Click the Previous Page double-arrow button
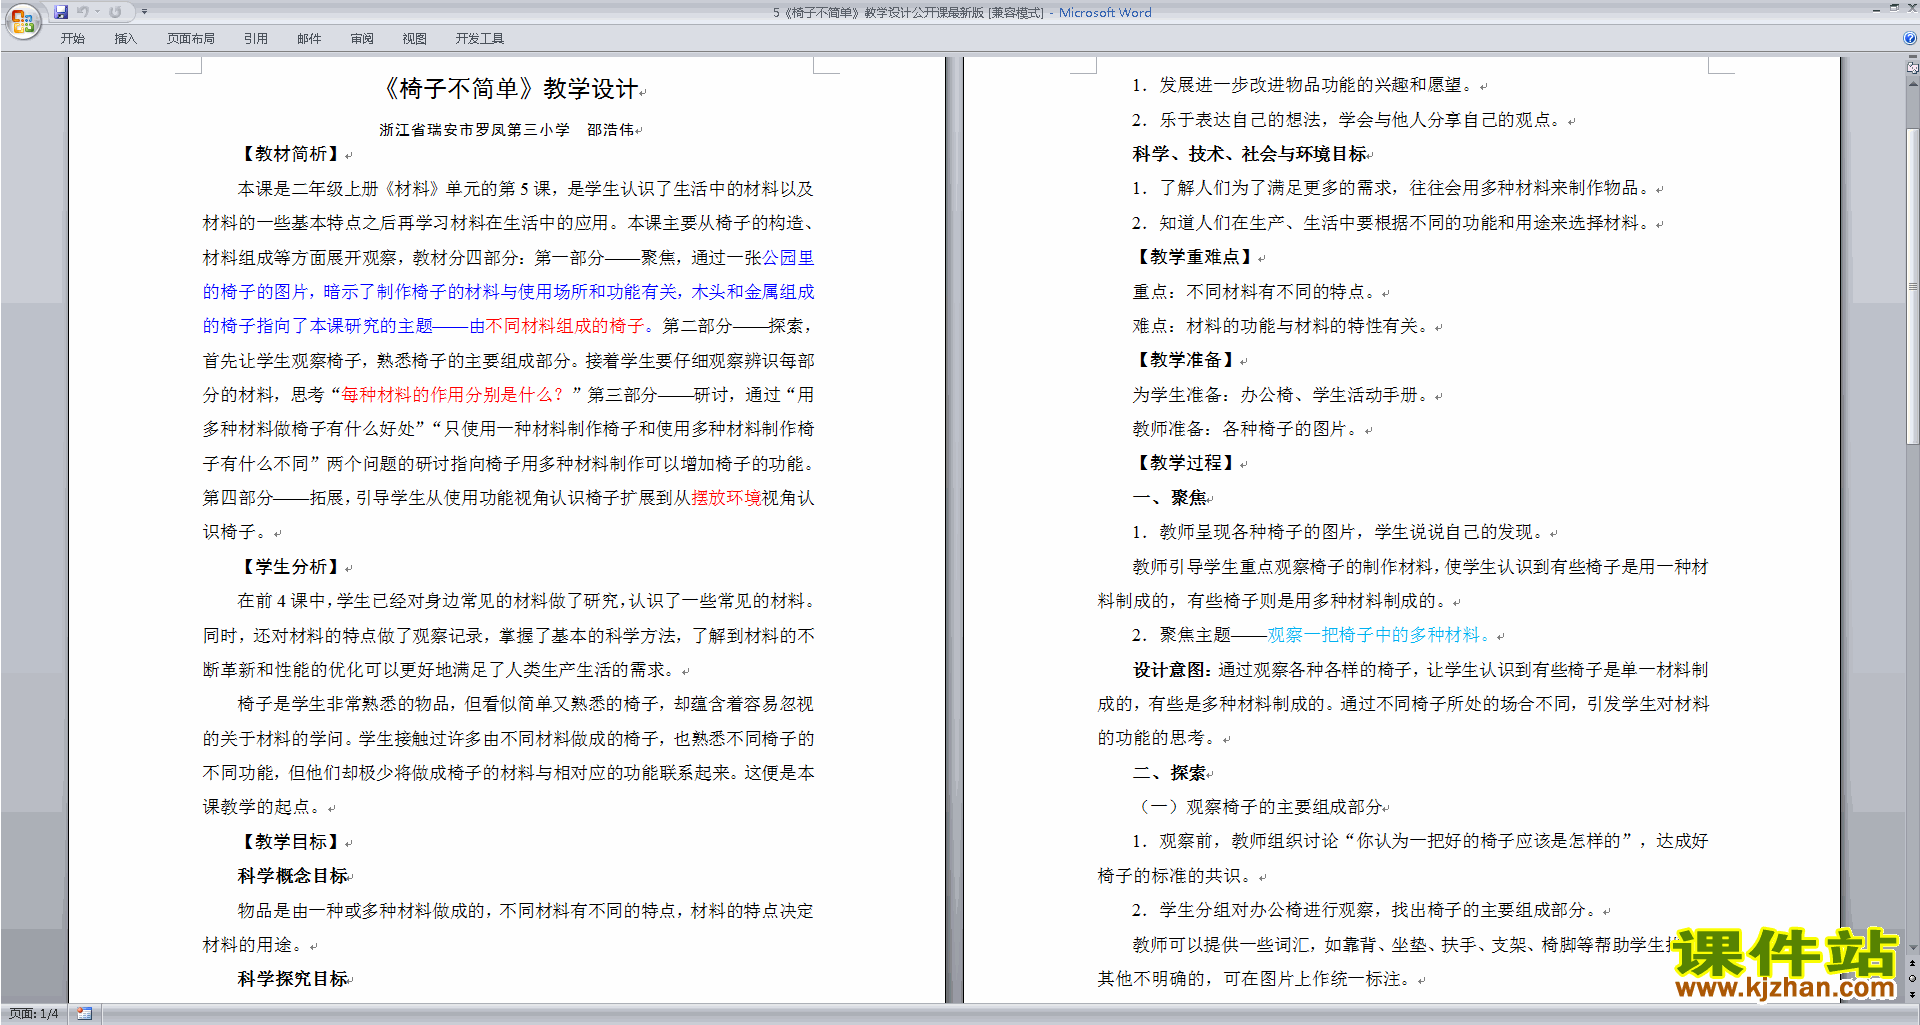 1913,963
